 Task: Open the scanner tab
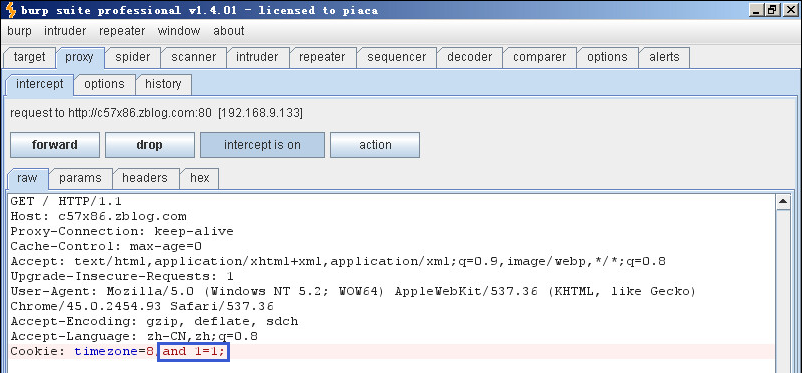click(193, 57)
